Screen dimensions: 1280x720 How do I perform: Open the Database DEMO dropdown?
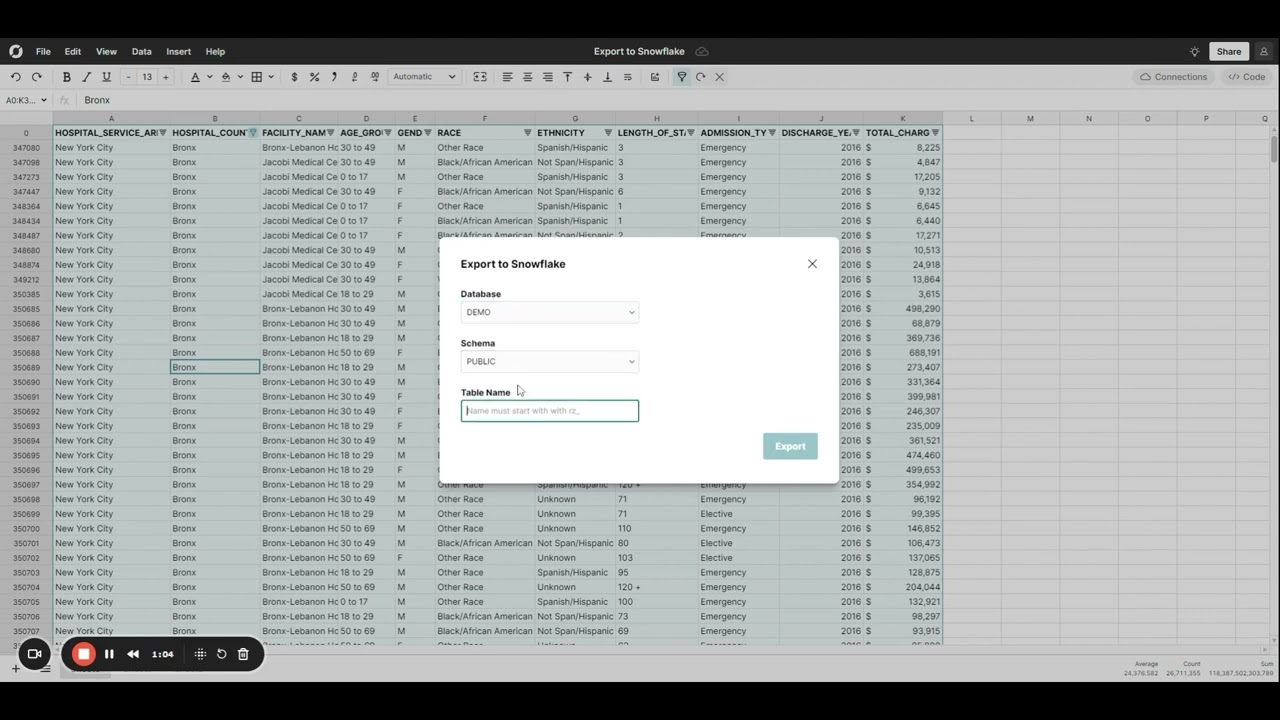[549, 312]
